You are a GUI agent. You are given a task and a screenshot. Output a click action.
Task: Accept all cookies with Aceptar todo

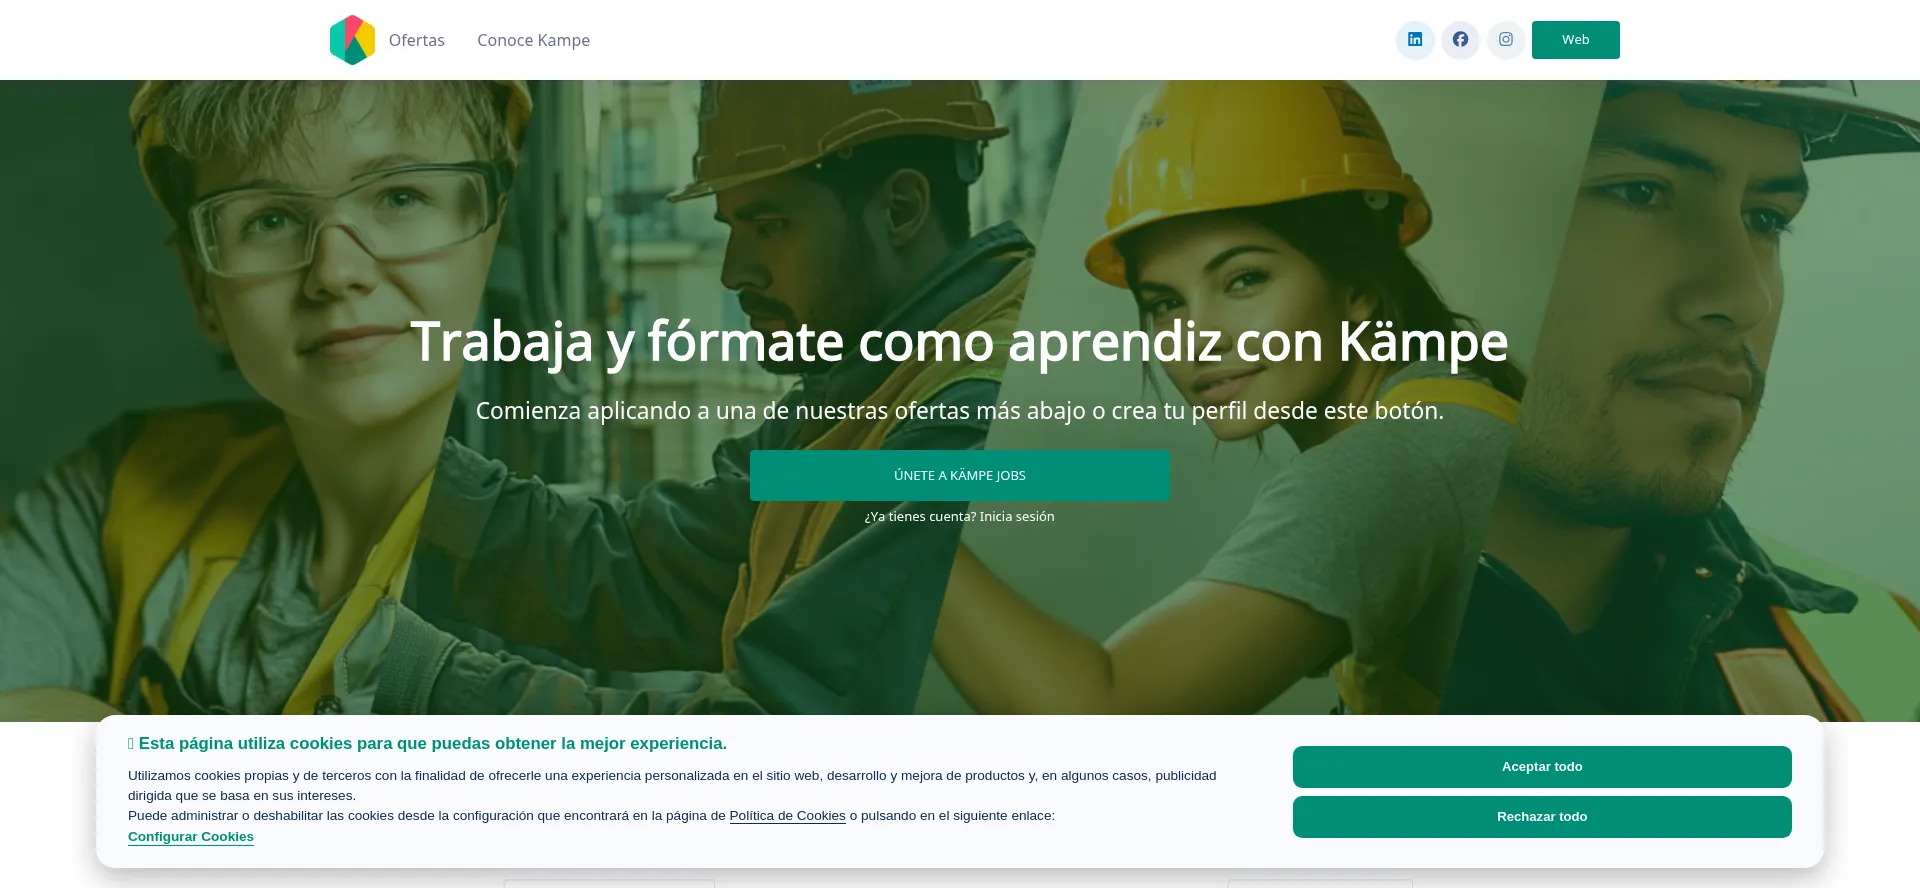[1542, 767]
